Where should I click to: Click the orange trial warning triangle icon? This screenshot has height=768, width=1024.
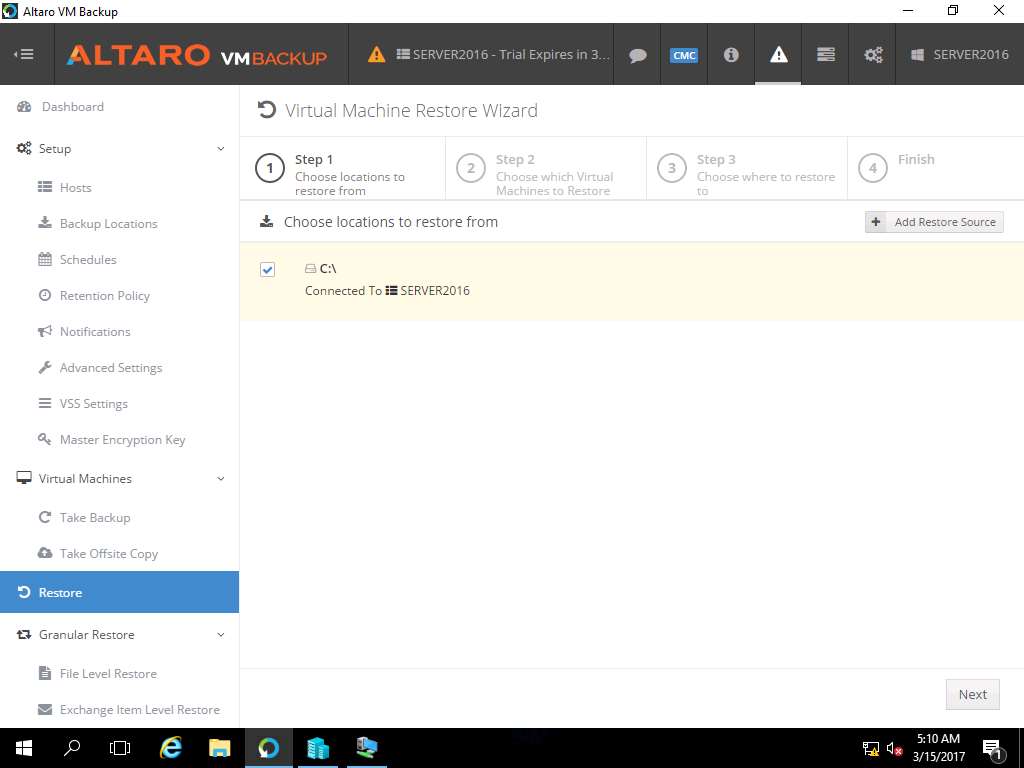click(376, 54)
